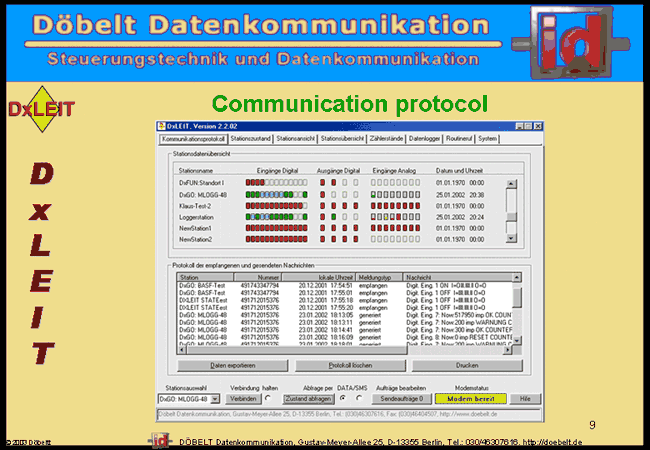Click date 25.01.2002 20:38 in station overview
This screenshot has height=450, width=650.
460,195
